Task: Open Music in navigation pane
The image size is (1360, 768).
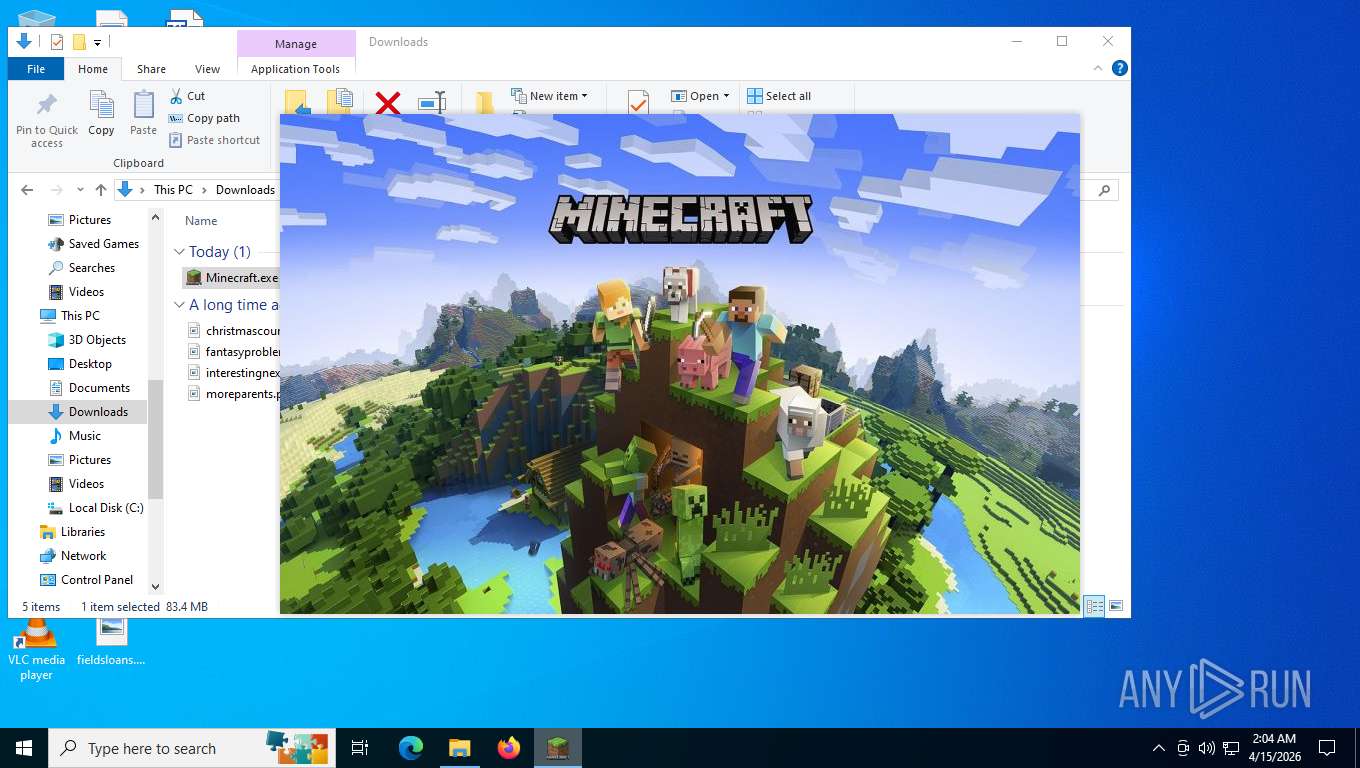Action: [75, 436]
